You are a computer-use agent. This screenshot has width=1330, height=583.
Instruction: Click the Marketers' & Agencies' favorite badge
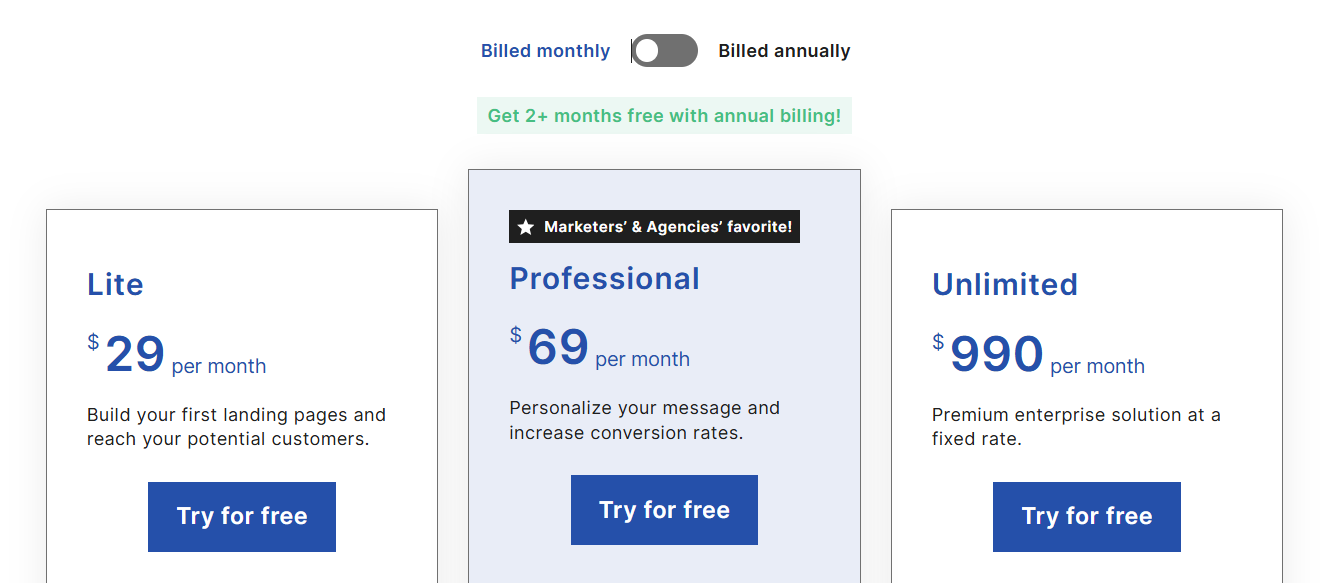click(x=653, y=226)
